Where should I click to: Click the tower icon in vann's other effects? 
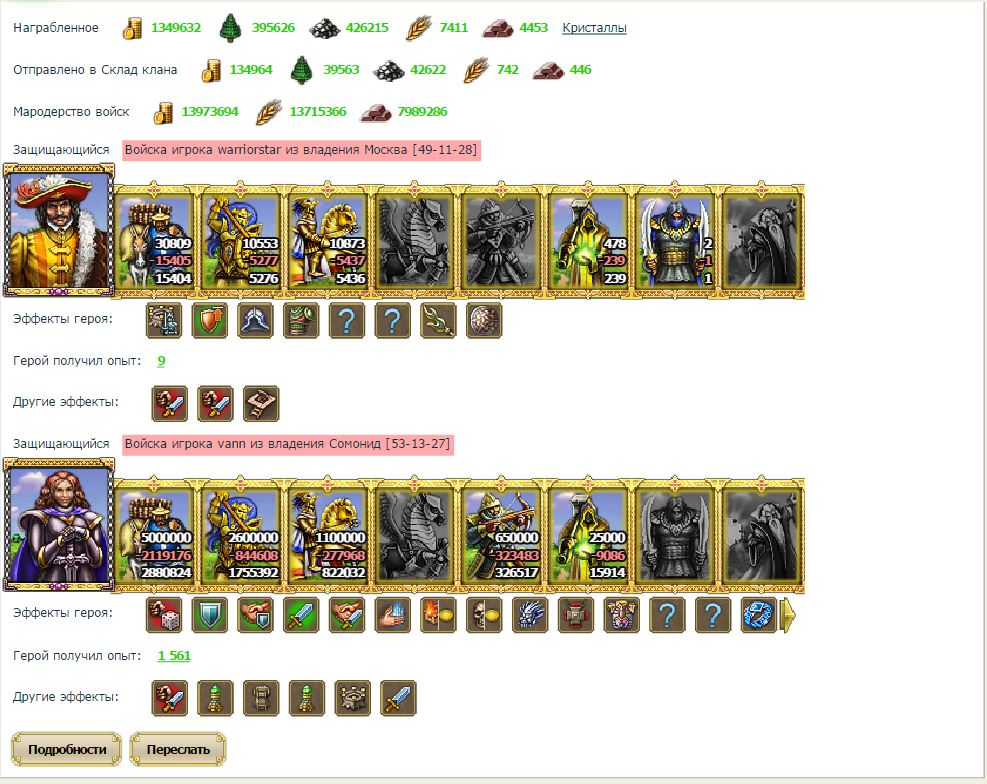[352, 698]
